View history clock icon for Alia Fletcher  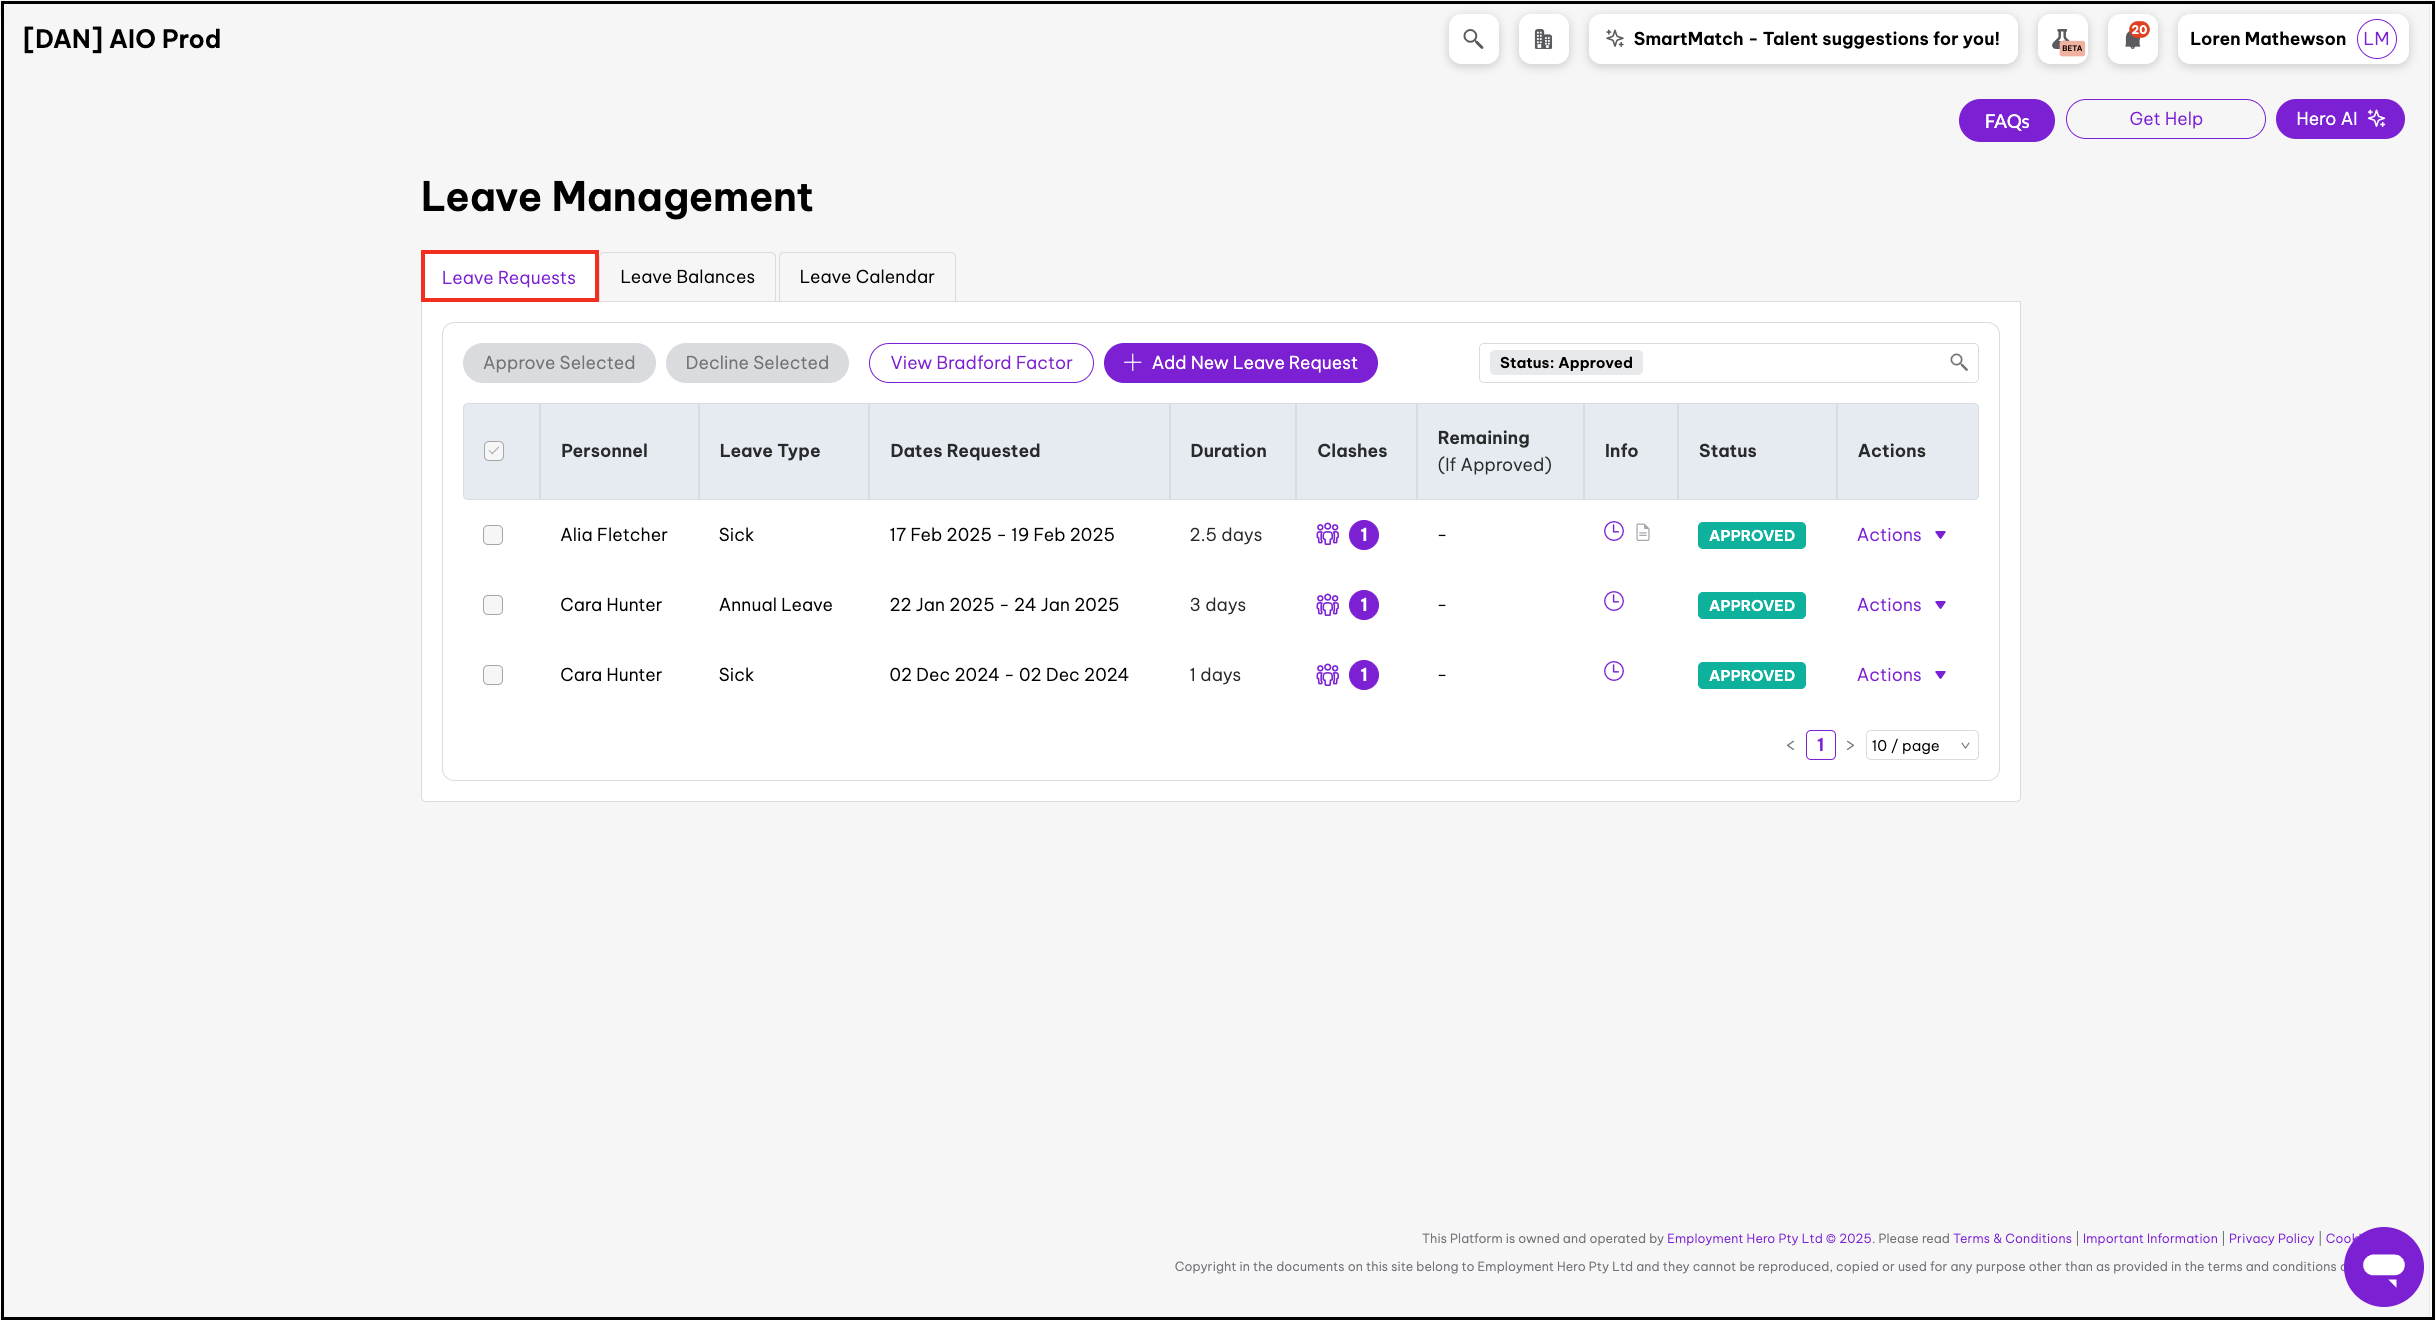[x=1613, y=531]
